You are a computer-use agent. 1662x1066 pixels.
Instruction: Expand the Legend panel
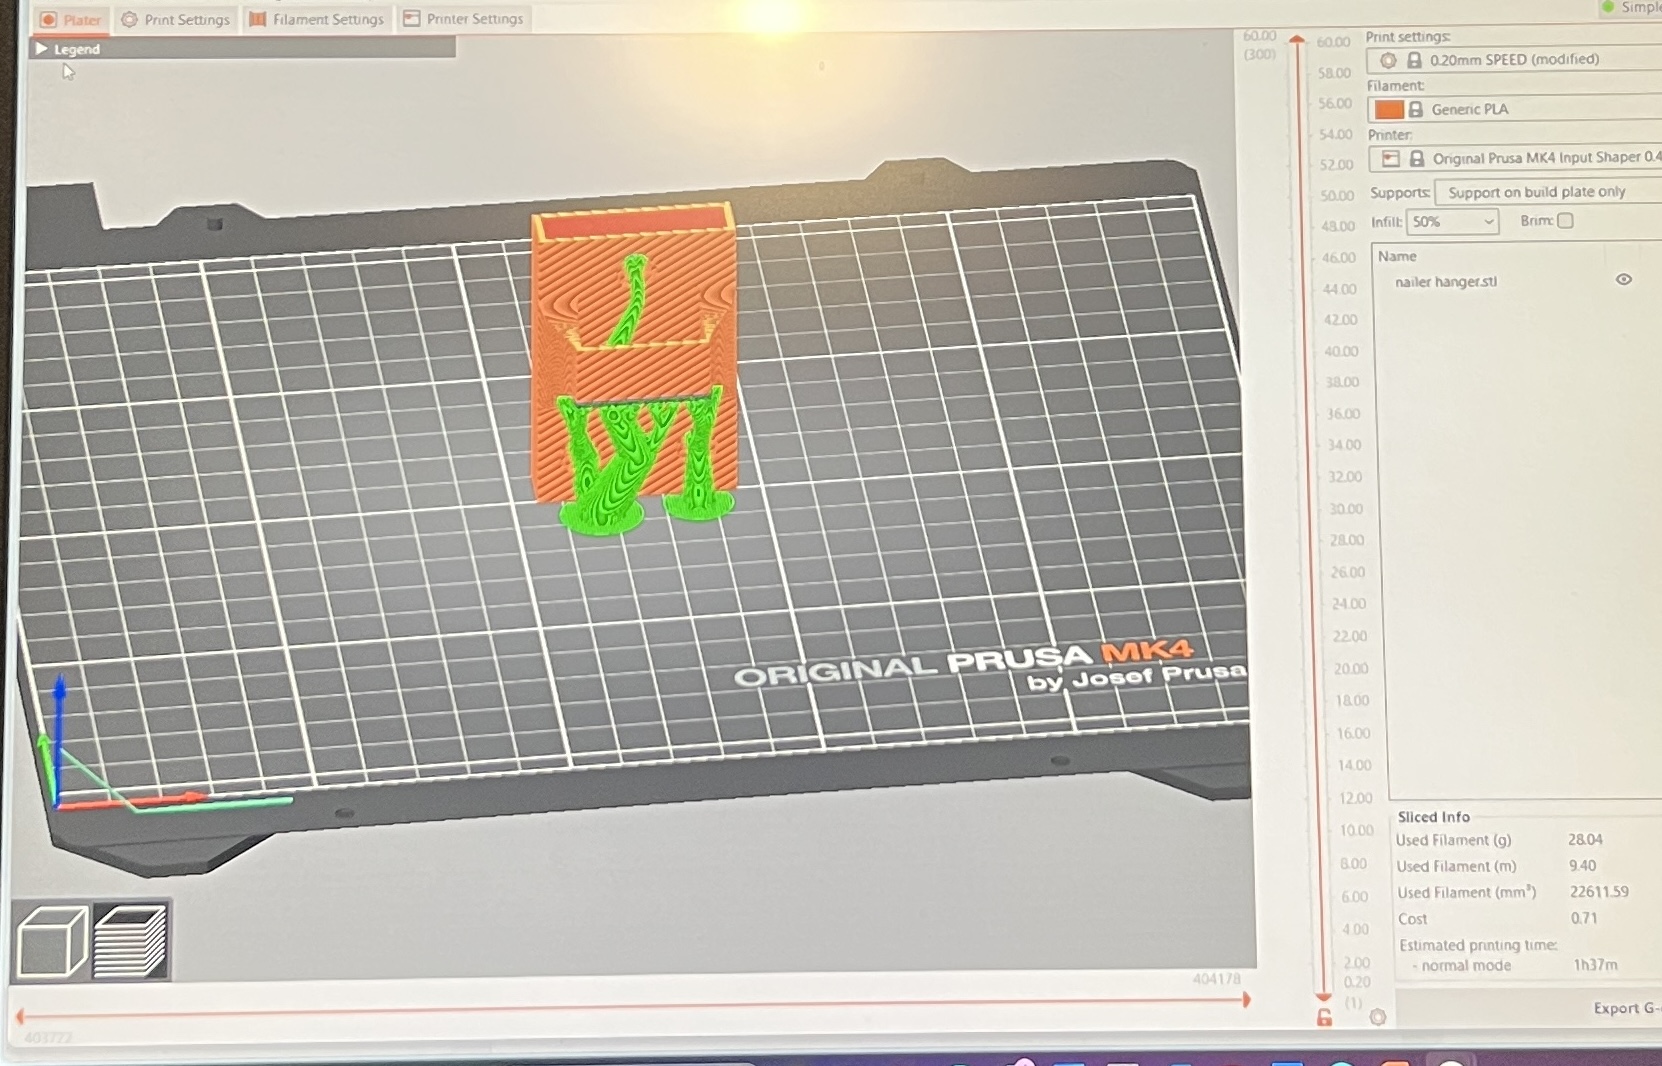[x=40, y=48]
